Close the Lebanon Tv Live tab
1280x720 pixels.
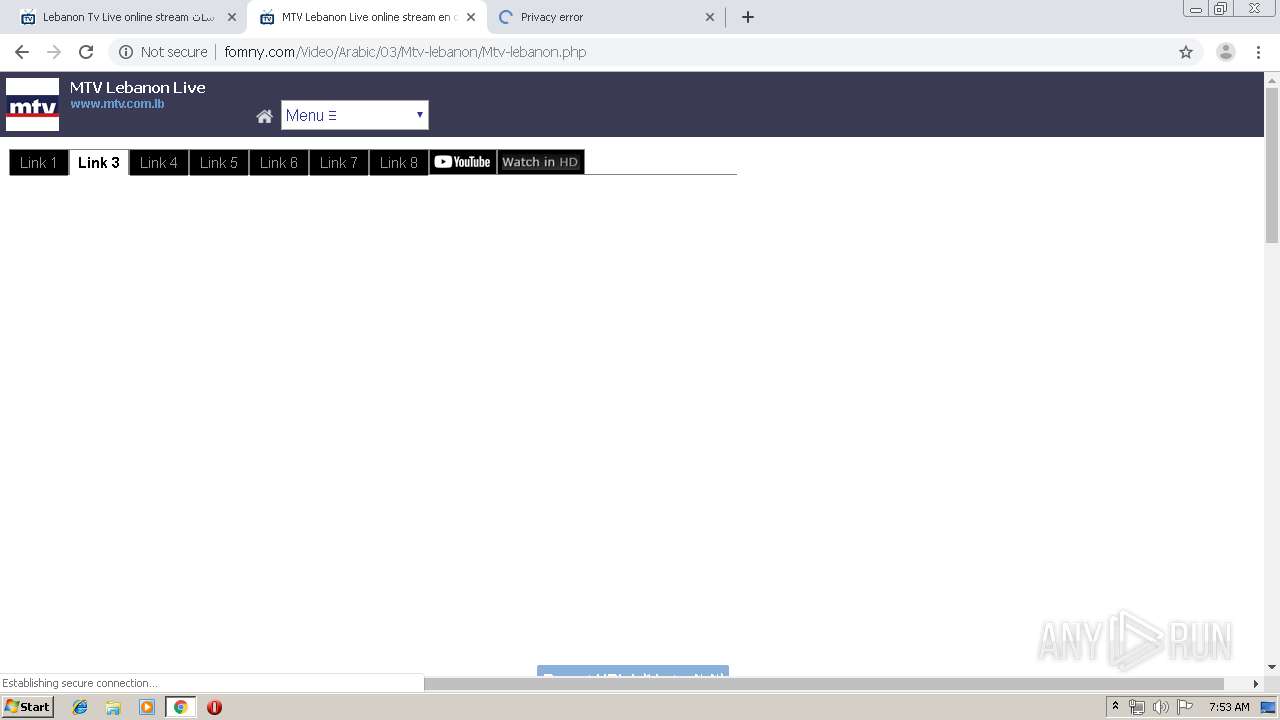(x=232, y=17)
